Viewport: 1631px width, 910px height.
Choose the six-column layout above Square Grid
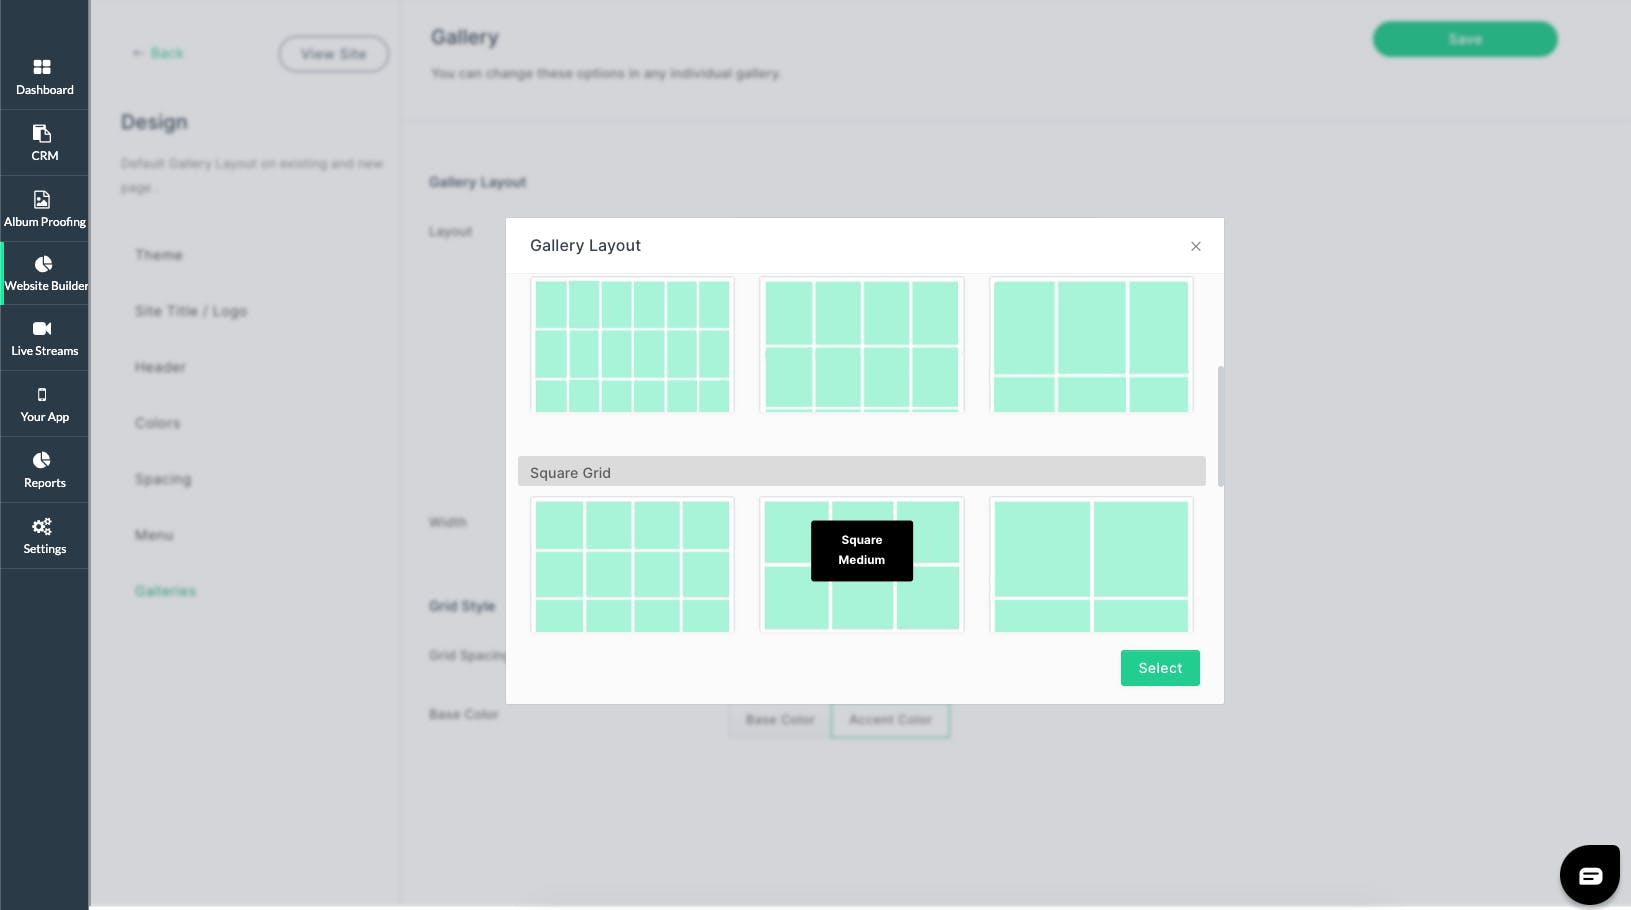pyautogui.click(x=632, y=345)
